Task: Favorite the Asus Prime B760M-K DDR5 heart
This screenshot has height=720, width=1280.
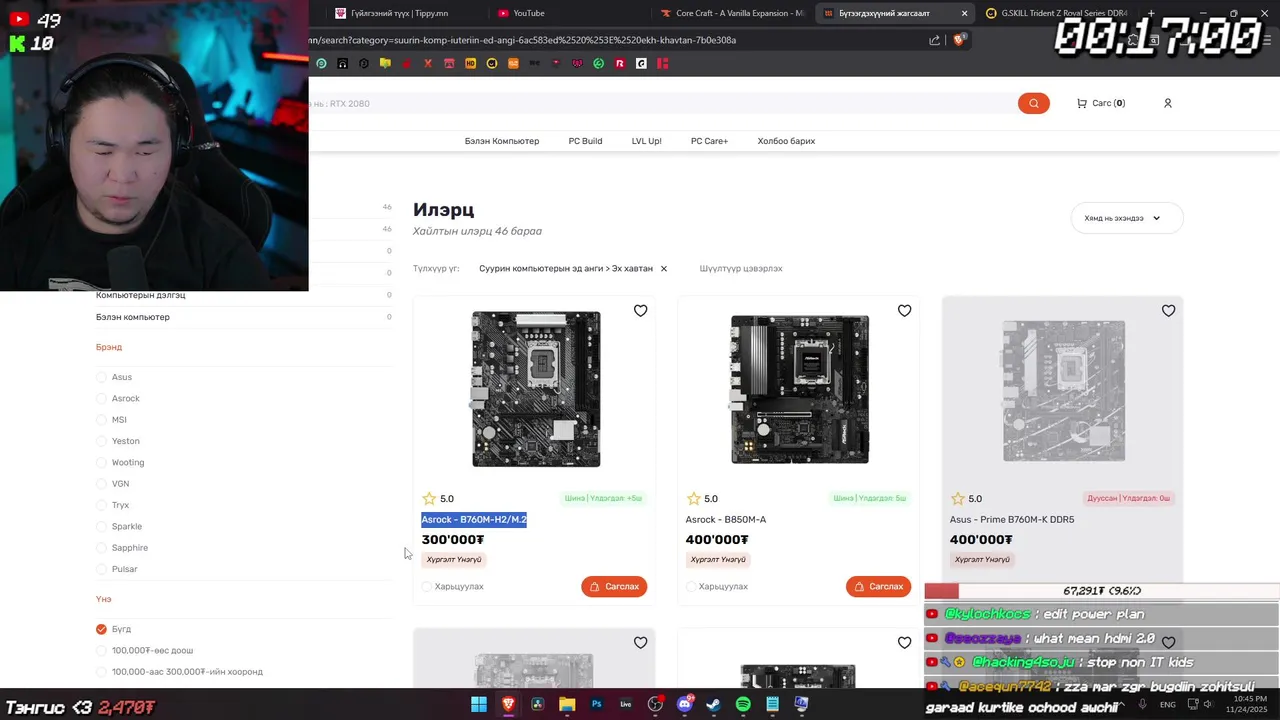Action: (1168, 311)
